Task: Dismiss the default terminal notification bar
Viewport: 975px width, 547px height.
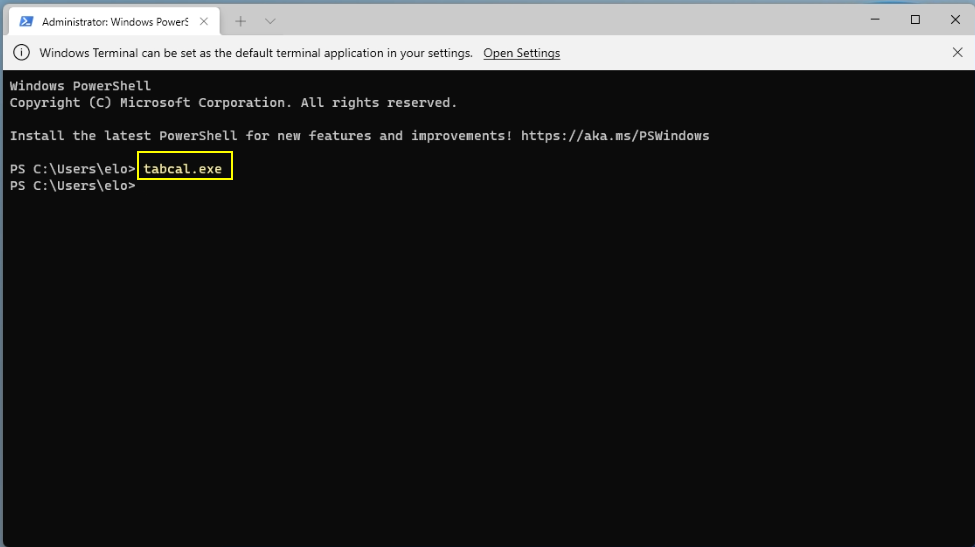Action: (958, 53)
